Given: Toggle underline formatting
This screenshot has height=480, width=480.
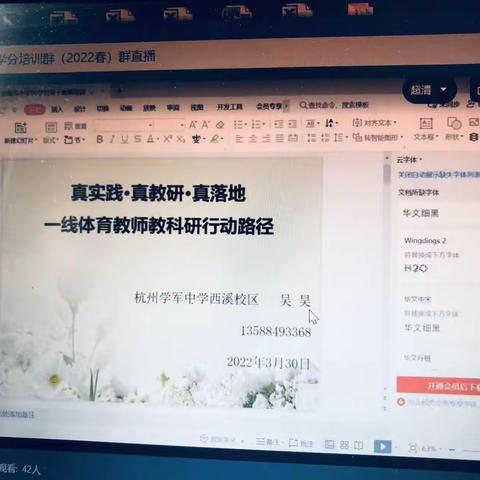Looking at the screenshot, I should (124, 139).
